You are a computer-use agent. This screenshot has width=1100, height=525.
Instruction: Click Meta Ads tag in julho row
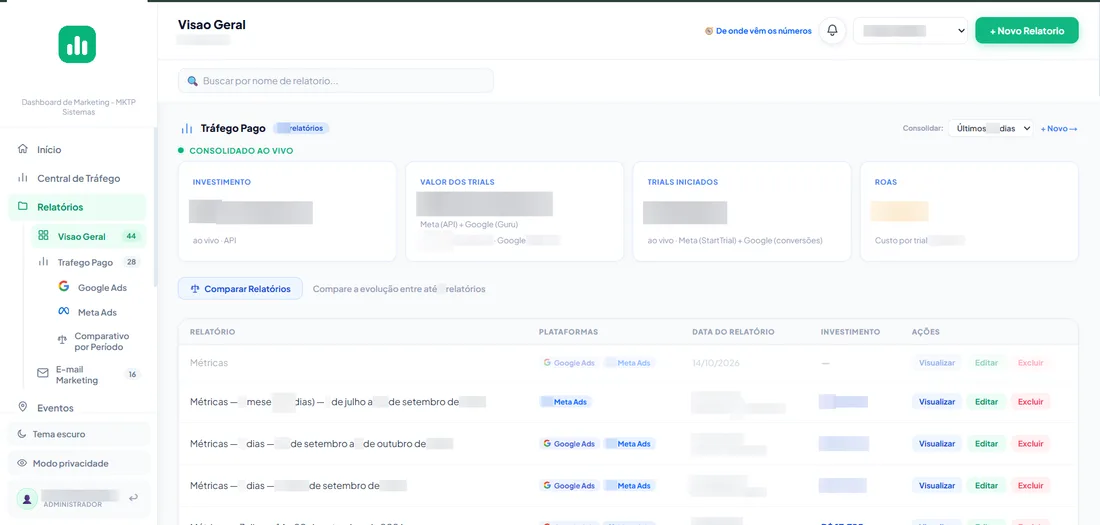coord(565,401)
